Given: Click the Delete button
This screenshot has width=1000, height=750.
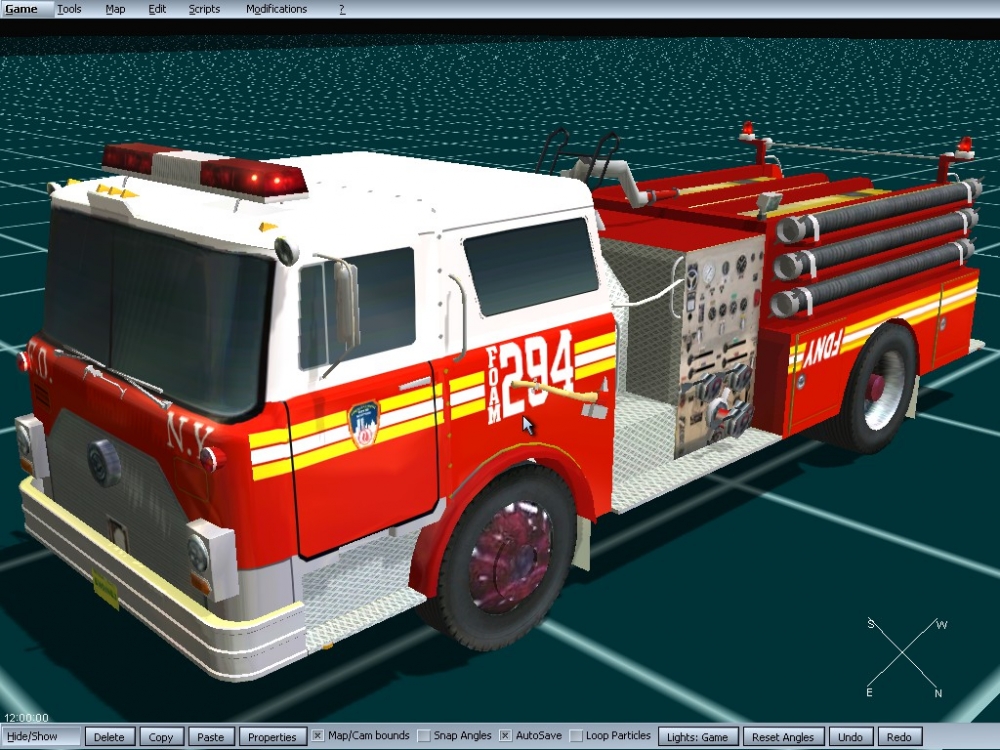Looking at the screenshot, I should click(109, 737).
